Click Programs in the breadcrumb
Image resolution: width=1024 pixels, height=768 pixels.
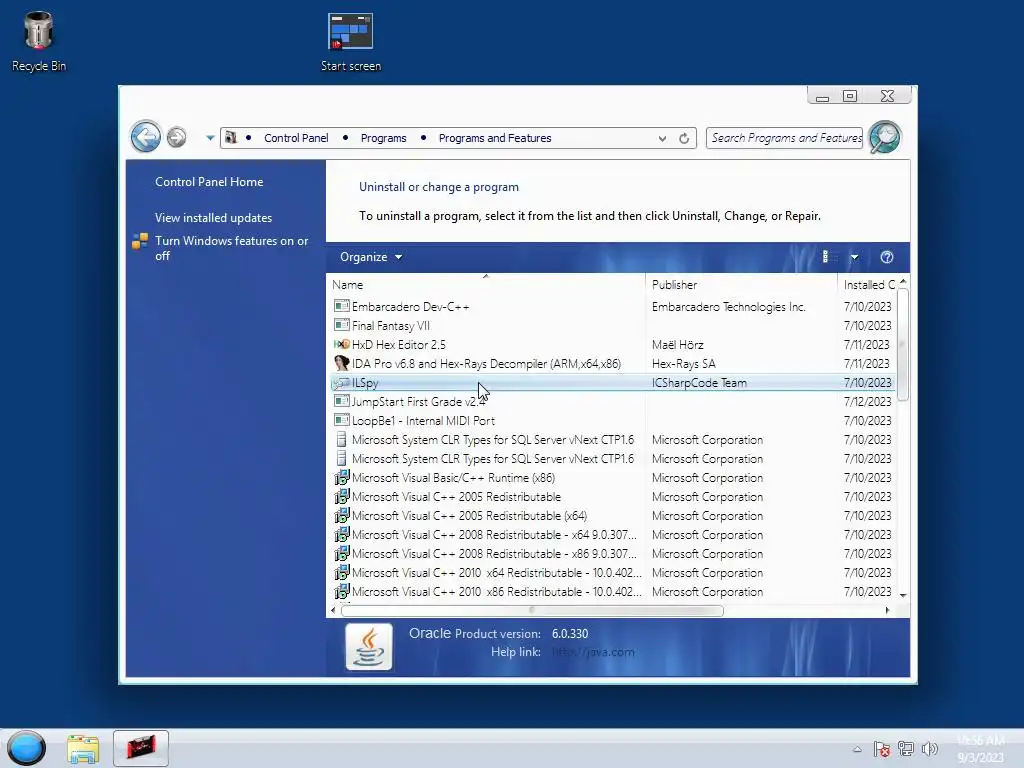tap(383, 138)
